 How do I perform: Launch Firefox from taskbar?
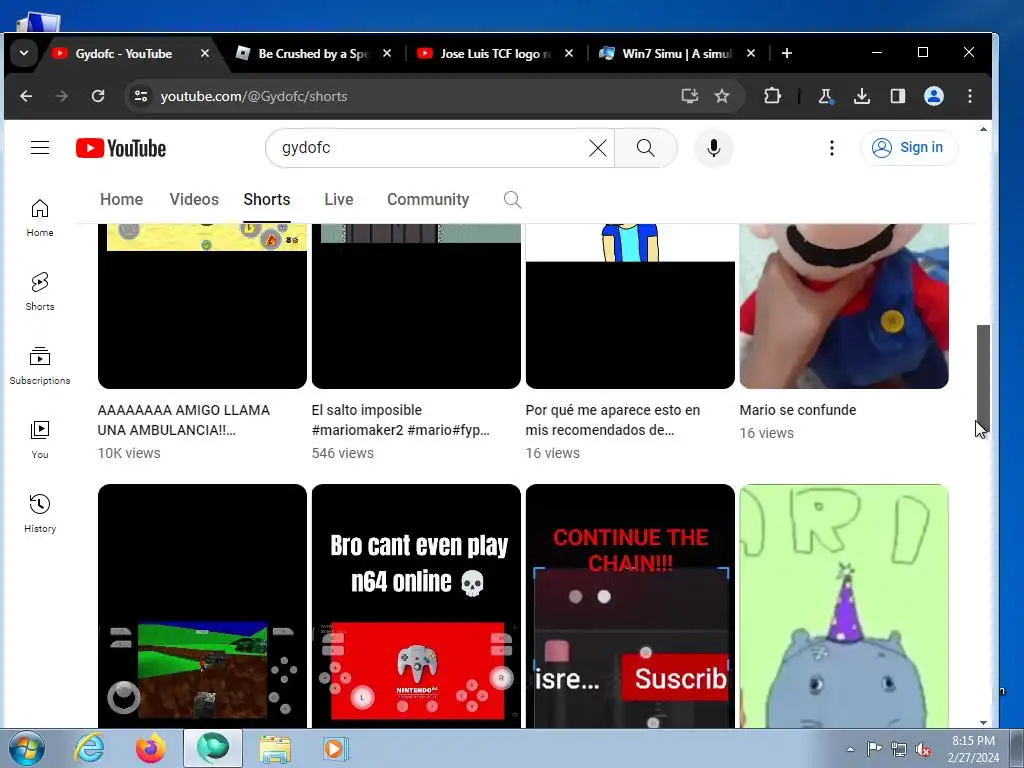pos(150,748)
